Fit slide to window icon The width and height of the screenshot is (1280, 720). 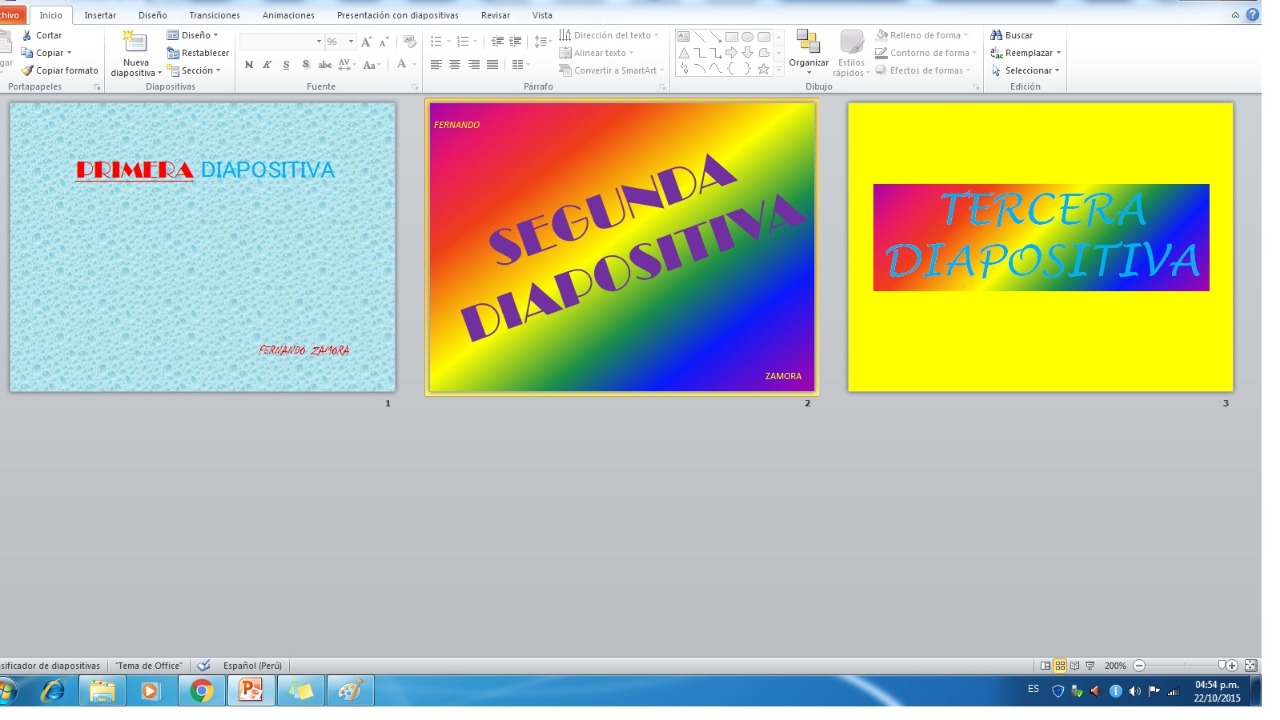point(1251,665)
